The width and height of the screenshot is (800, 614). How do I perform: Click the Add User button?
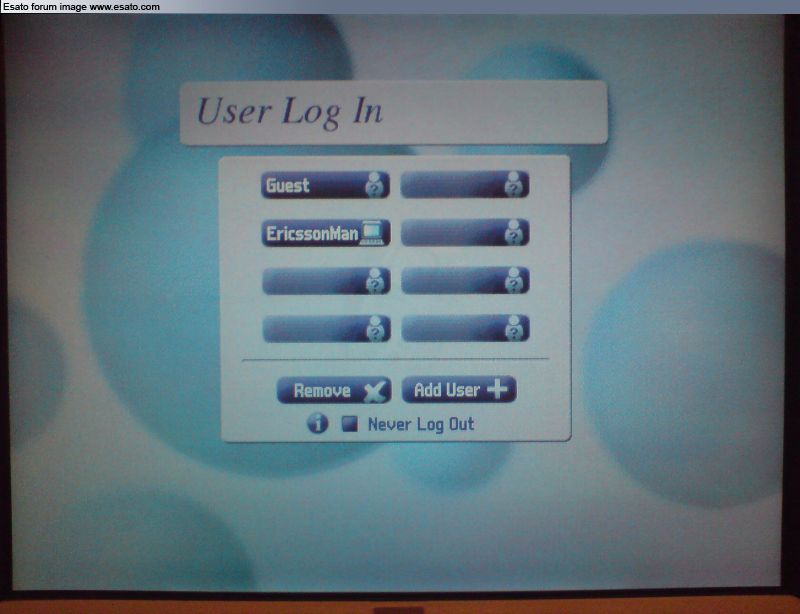pos(459,389)
